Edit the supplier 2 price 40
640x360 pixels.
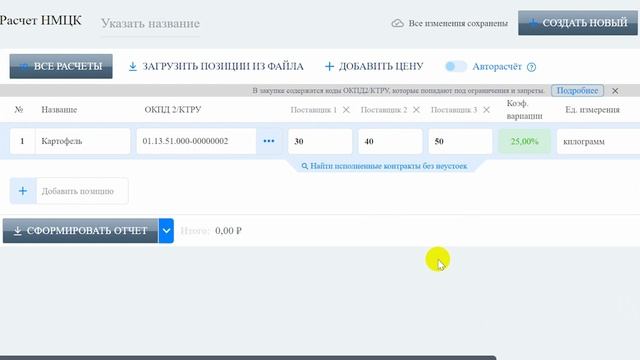(390, 142)
